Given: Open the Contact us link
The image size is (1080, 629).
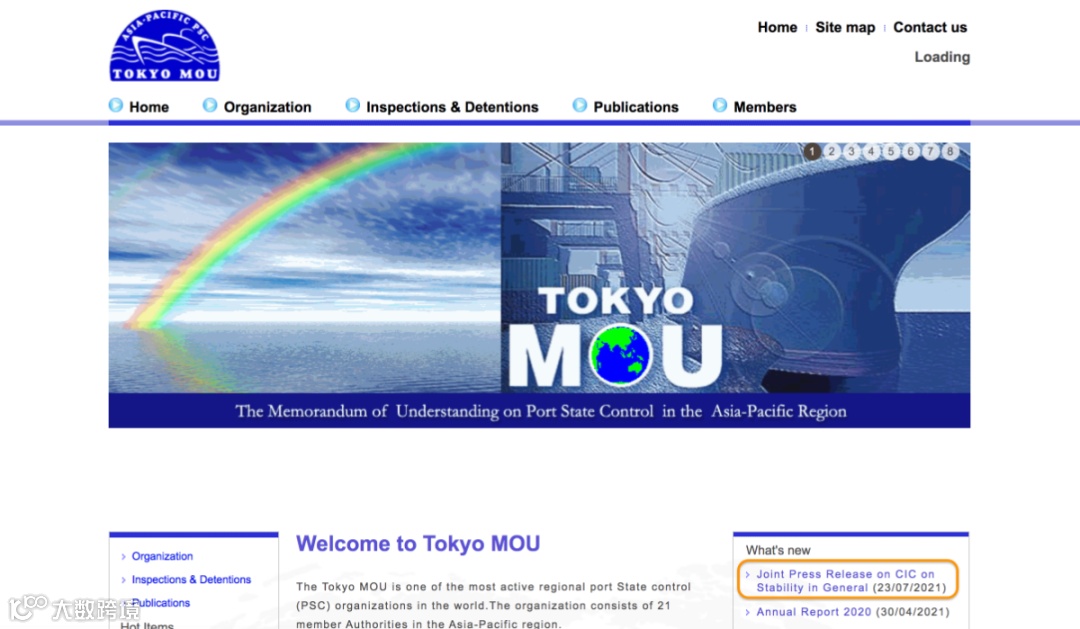Looking at the screenshot, I should 930,28.
